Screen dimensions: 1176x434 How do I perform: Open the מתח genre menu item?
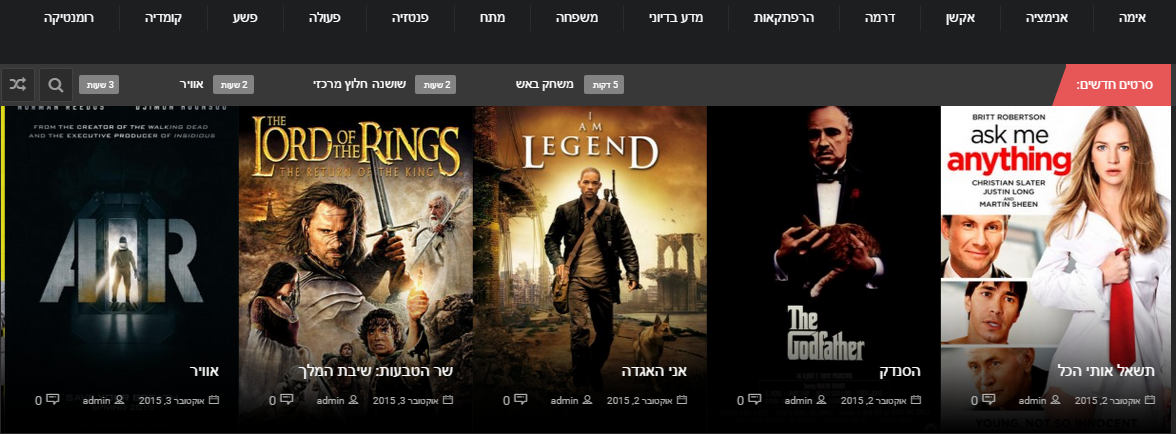pos(492,16)
